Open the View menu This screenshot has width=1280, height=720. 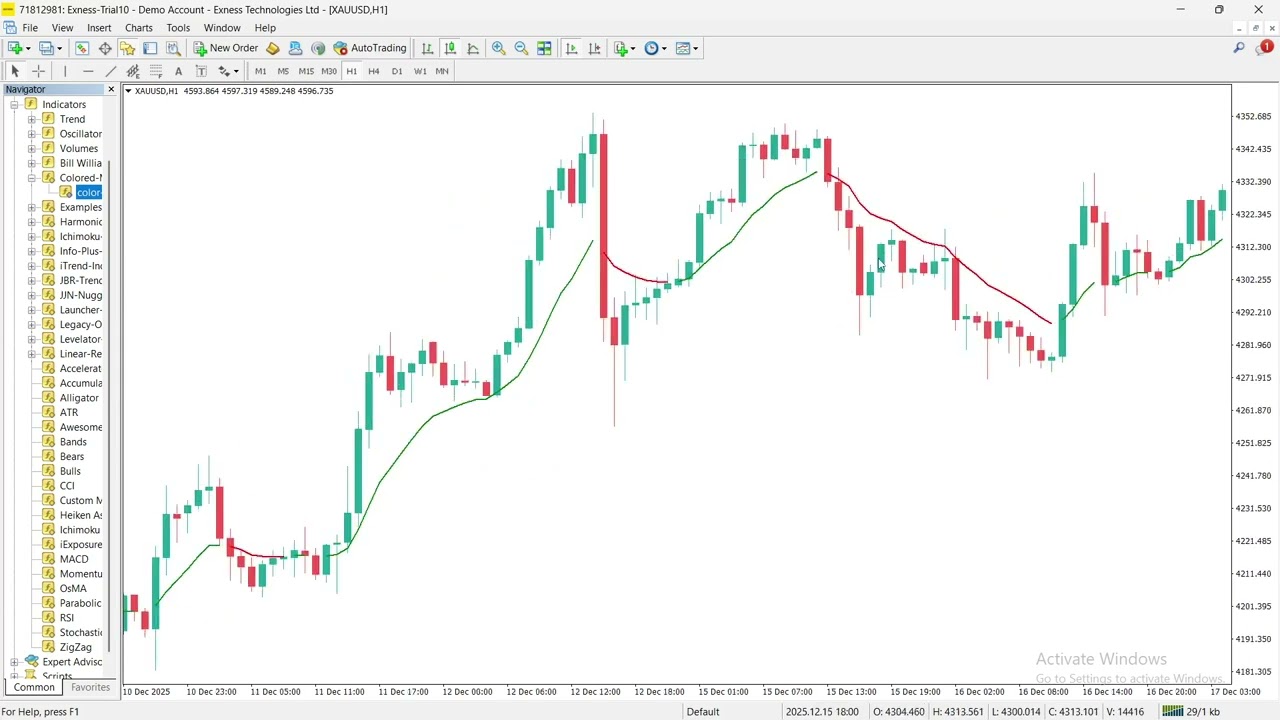click(62, 28)
